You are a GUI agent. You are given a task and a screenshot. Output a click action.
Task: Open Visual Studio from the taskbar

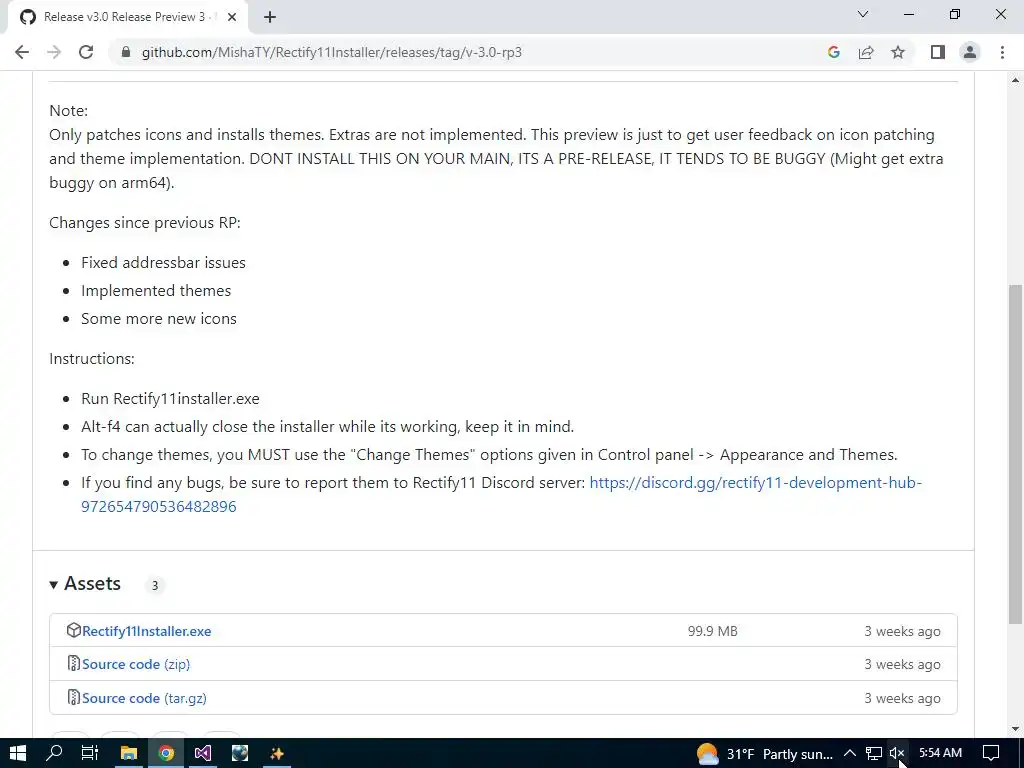pyautogui.click(x=202, y=754)
